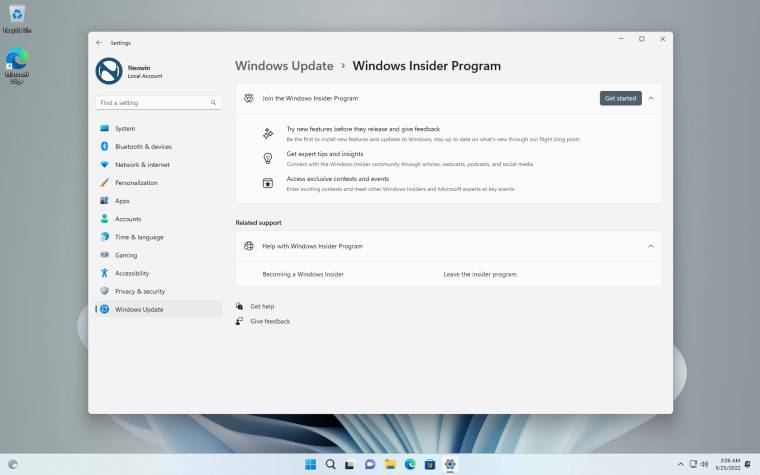Open the Gaming settings category
This screenshot has height=475, width=760.
[158, 255]
